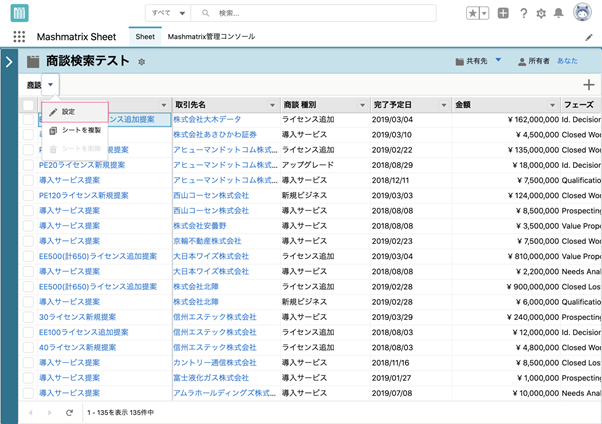602x424 pixels.
Task: Expand the left sidebar chevron
Action: point(9,61)
